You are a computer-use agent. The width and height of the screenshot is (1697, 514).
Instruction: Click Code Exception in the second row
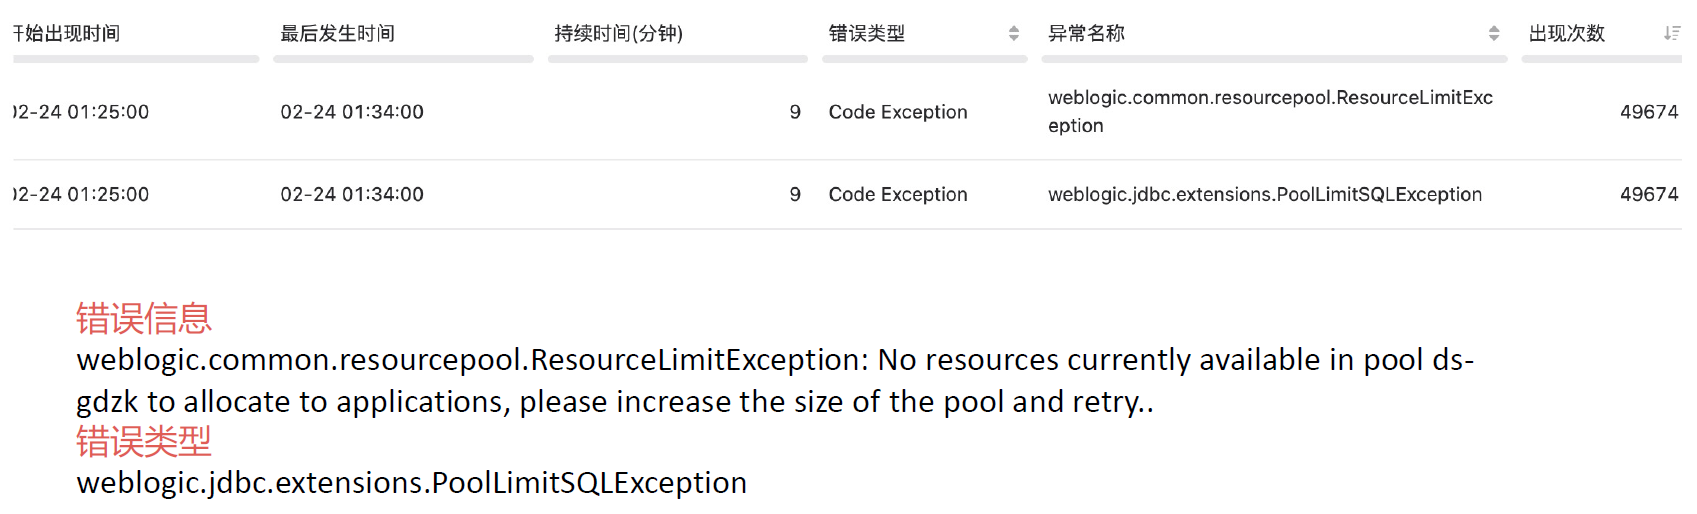(897, 194)
